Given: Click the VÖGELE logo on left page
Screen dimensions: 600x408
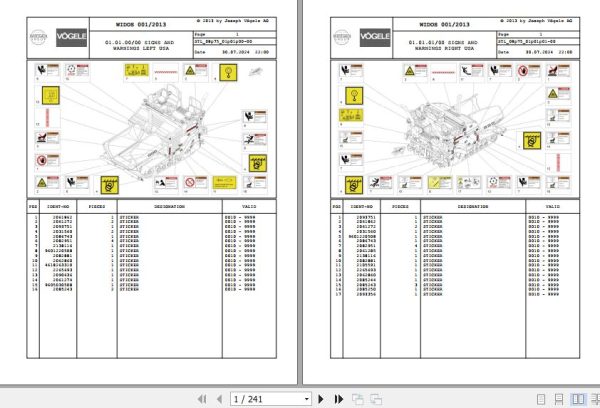Looking at the screenshot, I should (72, 38).
